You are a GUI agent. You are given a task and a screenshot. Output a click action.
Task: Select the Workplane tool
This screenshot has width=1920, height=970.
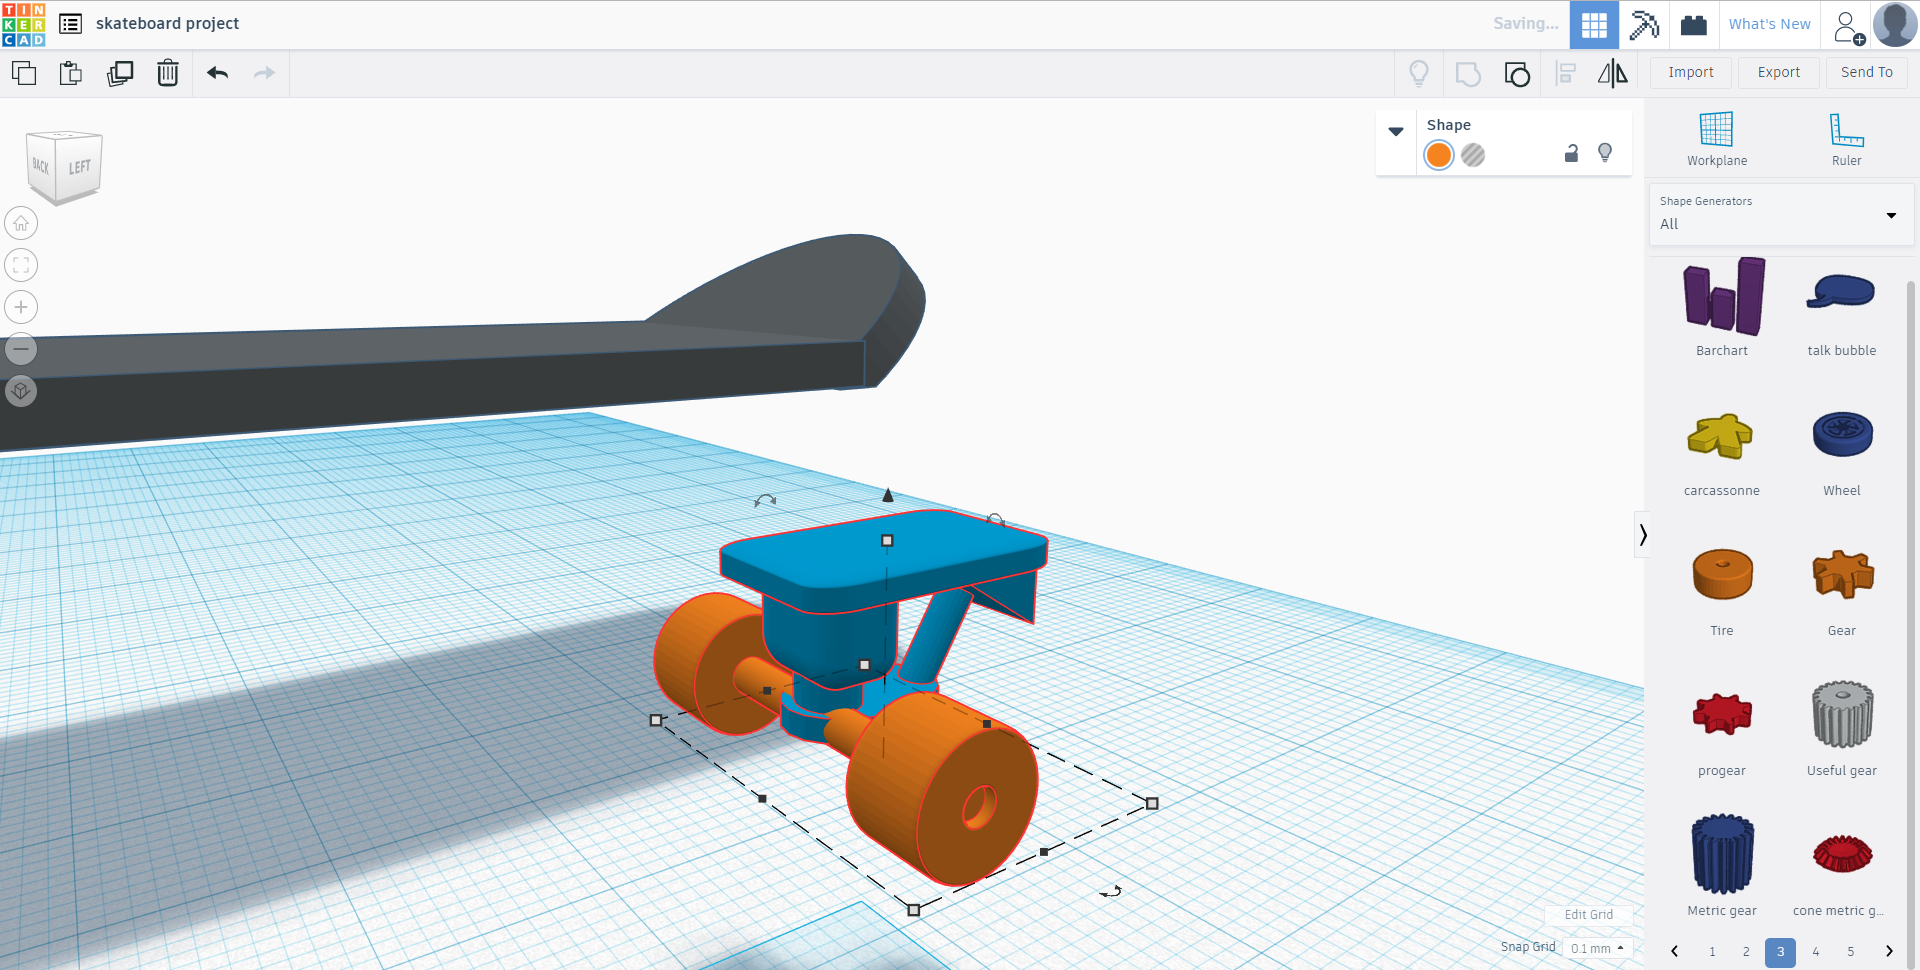[1717, 139]
